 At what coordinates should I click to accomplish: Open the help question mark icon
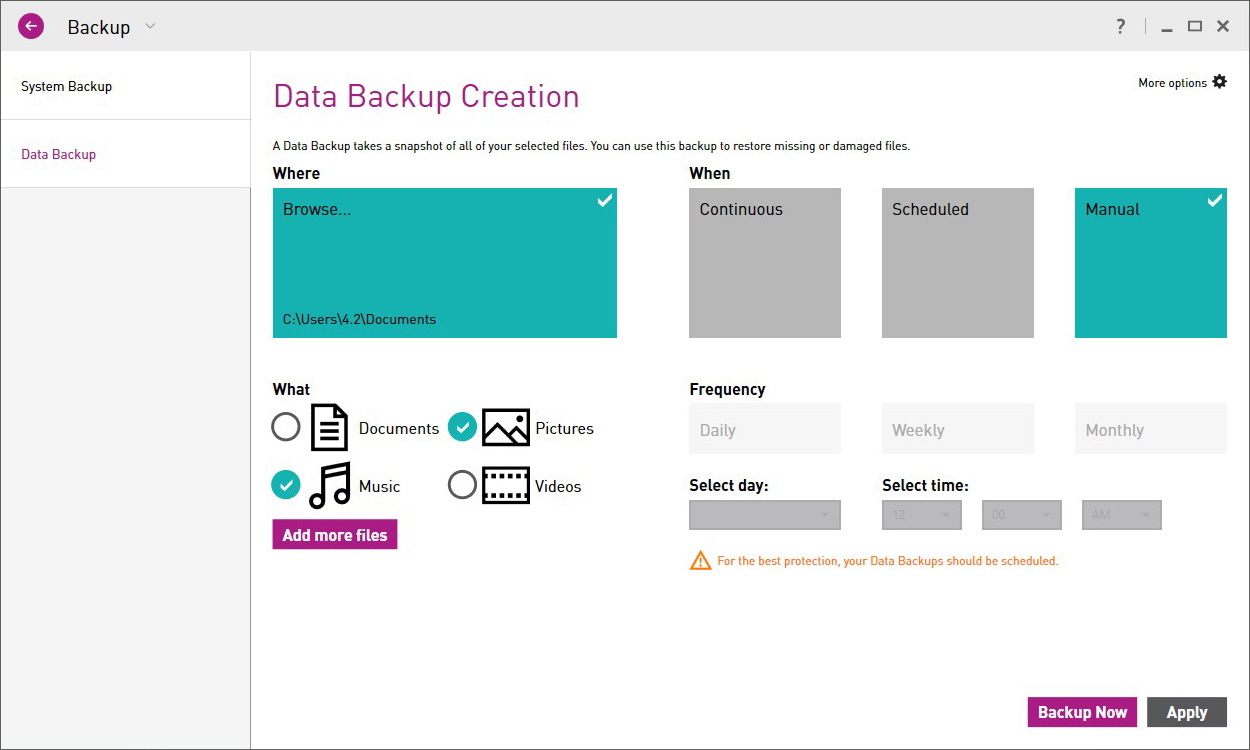[x=1121, y=27]
